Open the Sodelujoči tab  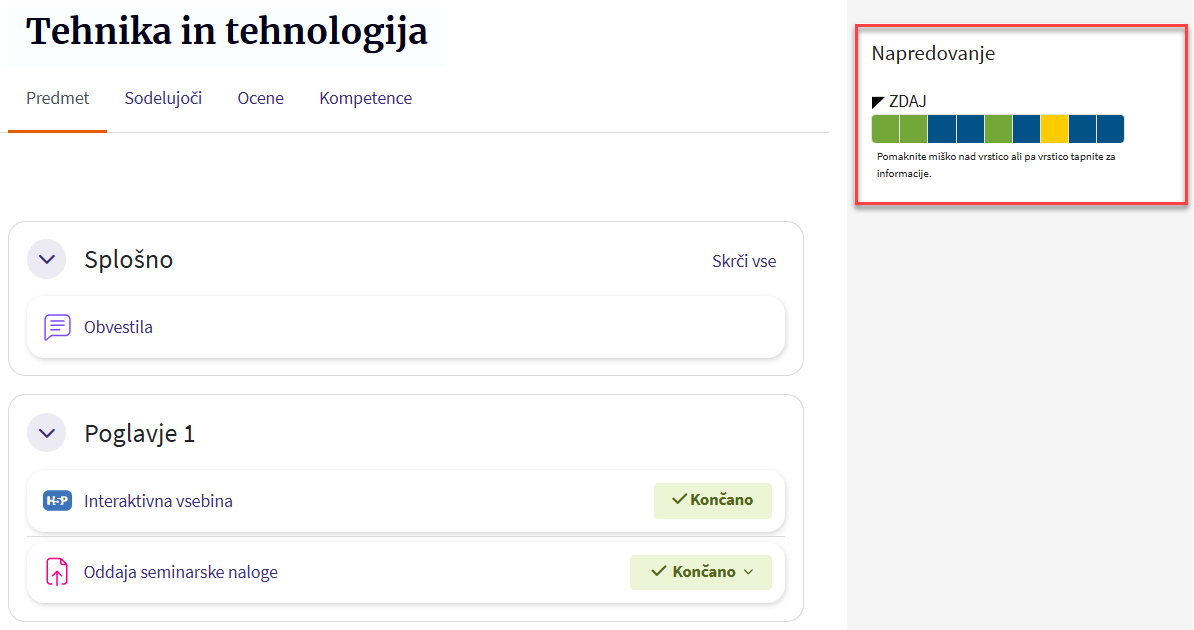[x=163, y=98]
